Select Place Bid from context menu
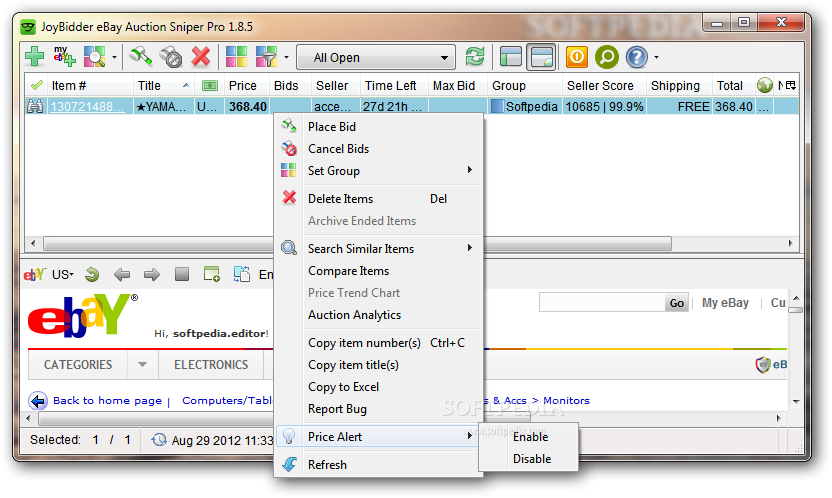 point(378,127)
